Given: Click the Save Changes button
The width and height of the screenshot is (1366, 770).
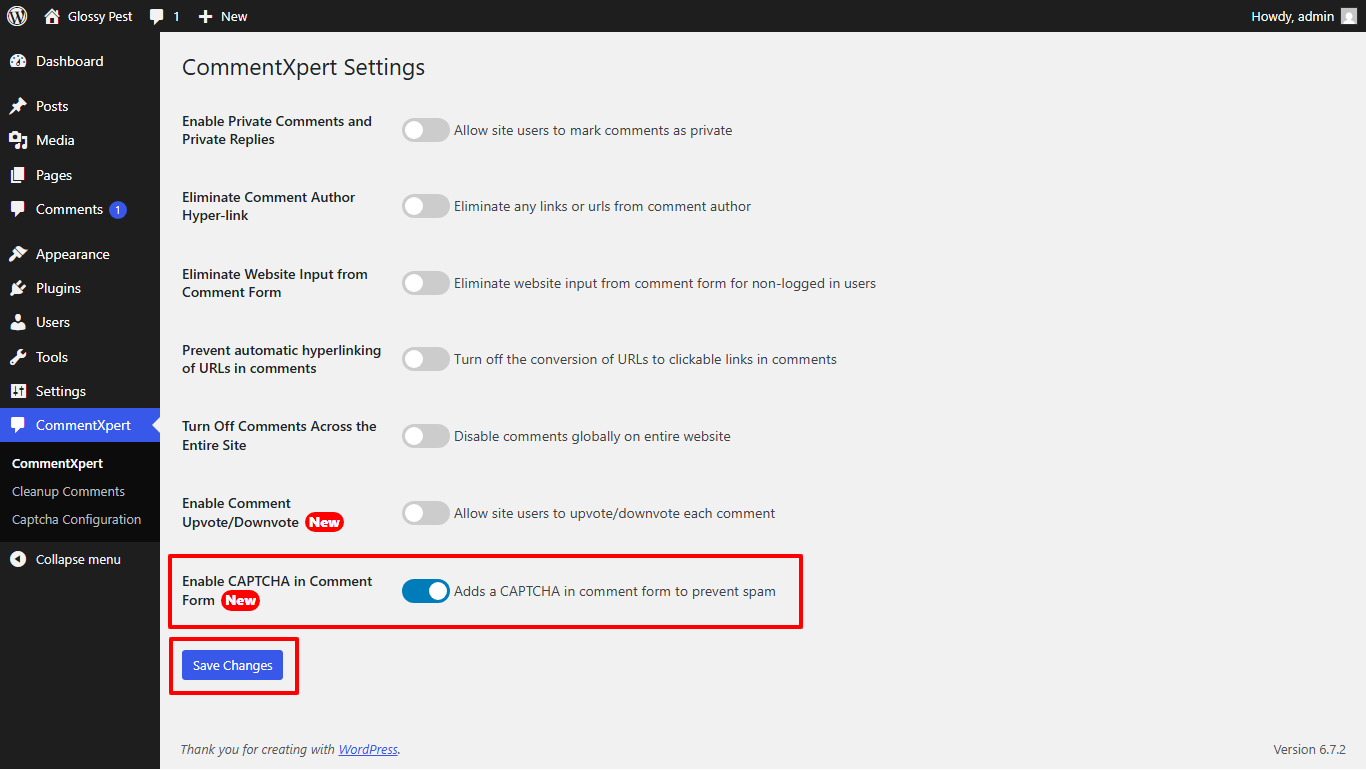Looking at the screenshot, I should pos(232,665).
